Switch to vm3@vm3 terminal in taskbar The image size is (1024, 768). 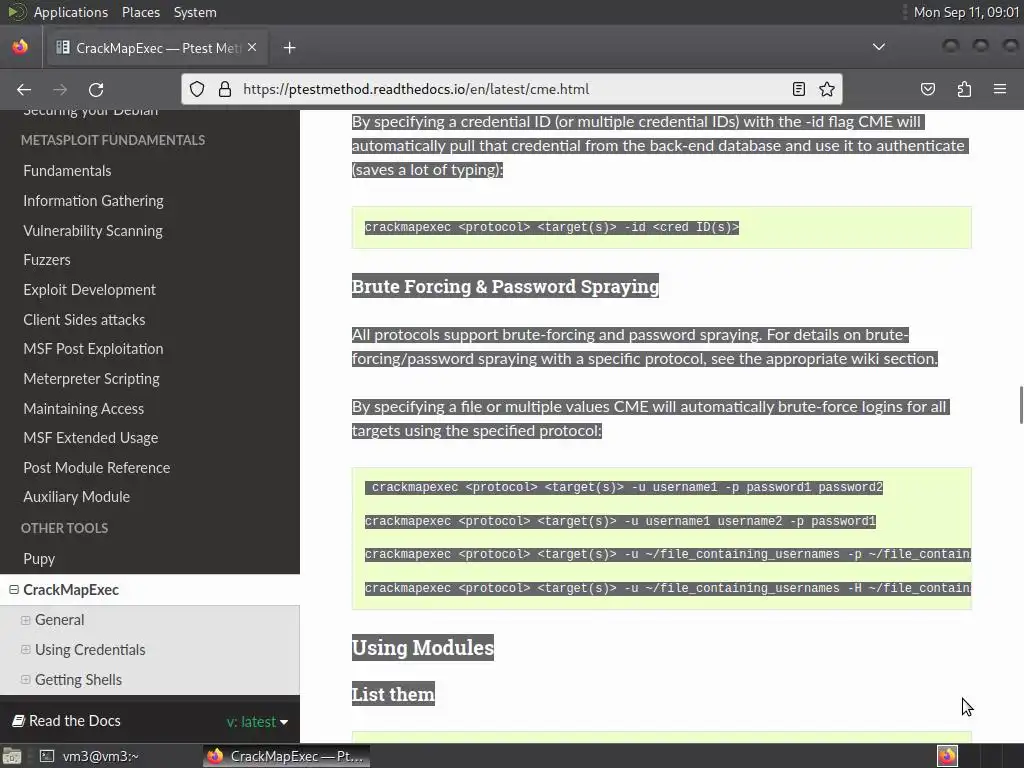[x=88, y=756]
